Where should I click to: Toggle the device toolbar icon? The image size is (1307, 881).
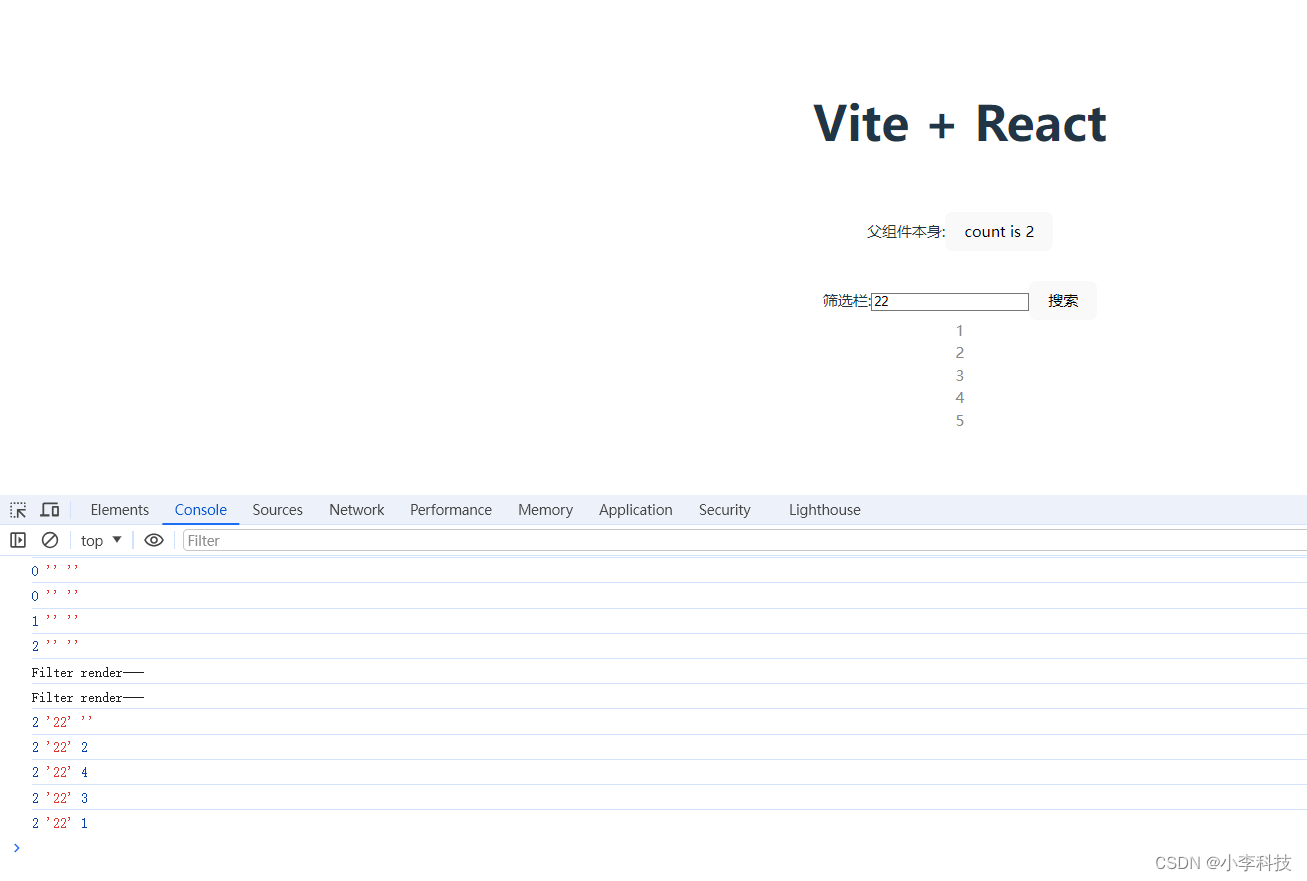(50, 510)
